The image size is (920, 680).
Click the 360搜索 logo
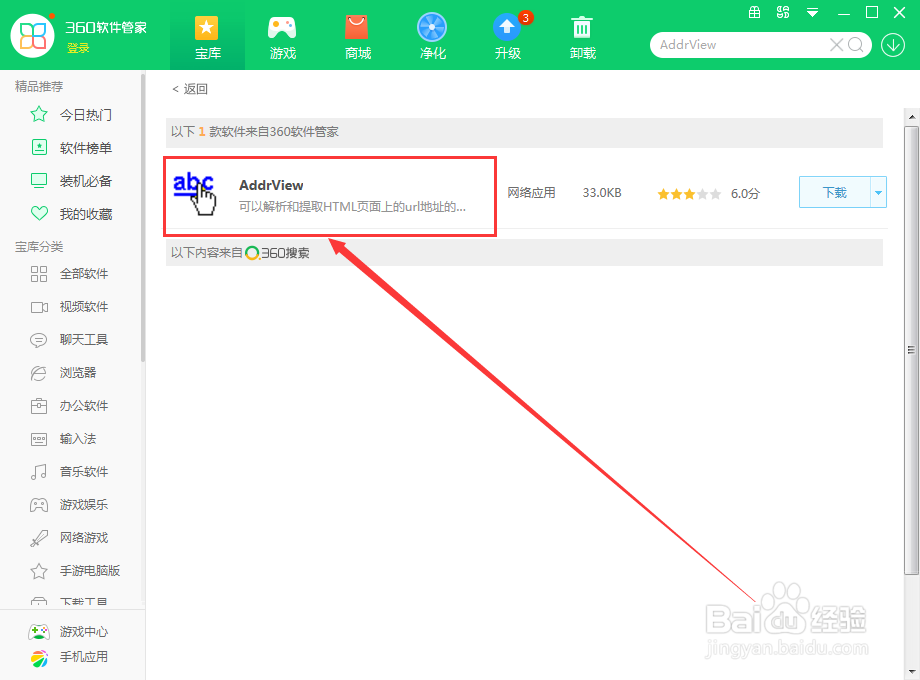(278, 253)
